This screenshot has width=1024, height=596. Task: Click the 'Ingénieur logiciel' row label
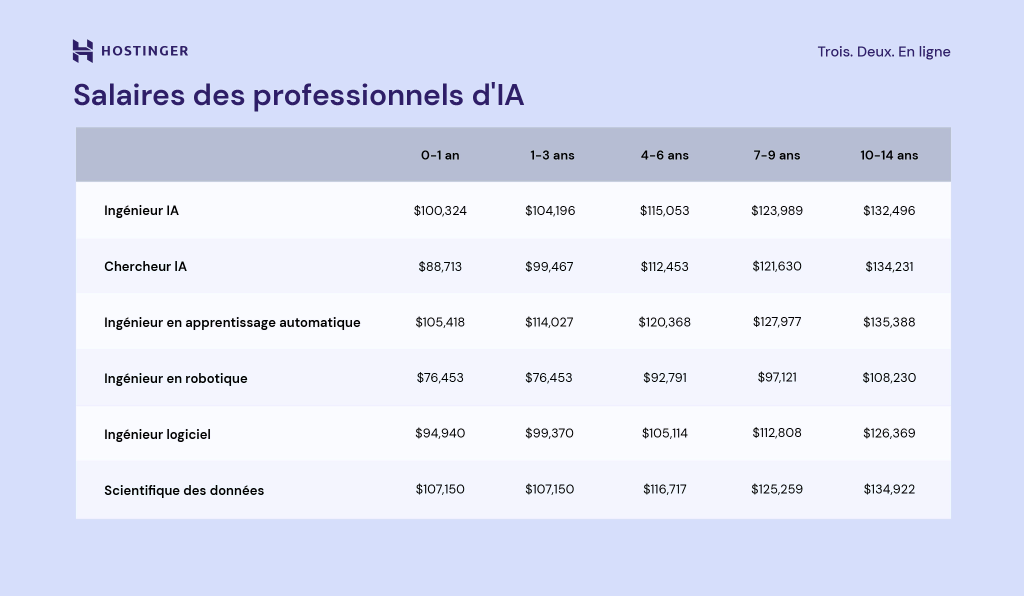coord(157,434)
